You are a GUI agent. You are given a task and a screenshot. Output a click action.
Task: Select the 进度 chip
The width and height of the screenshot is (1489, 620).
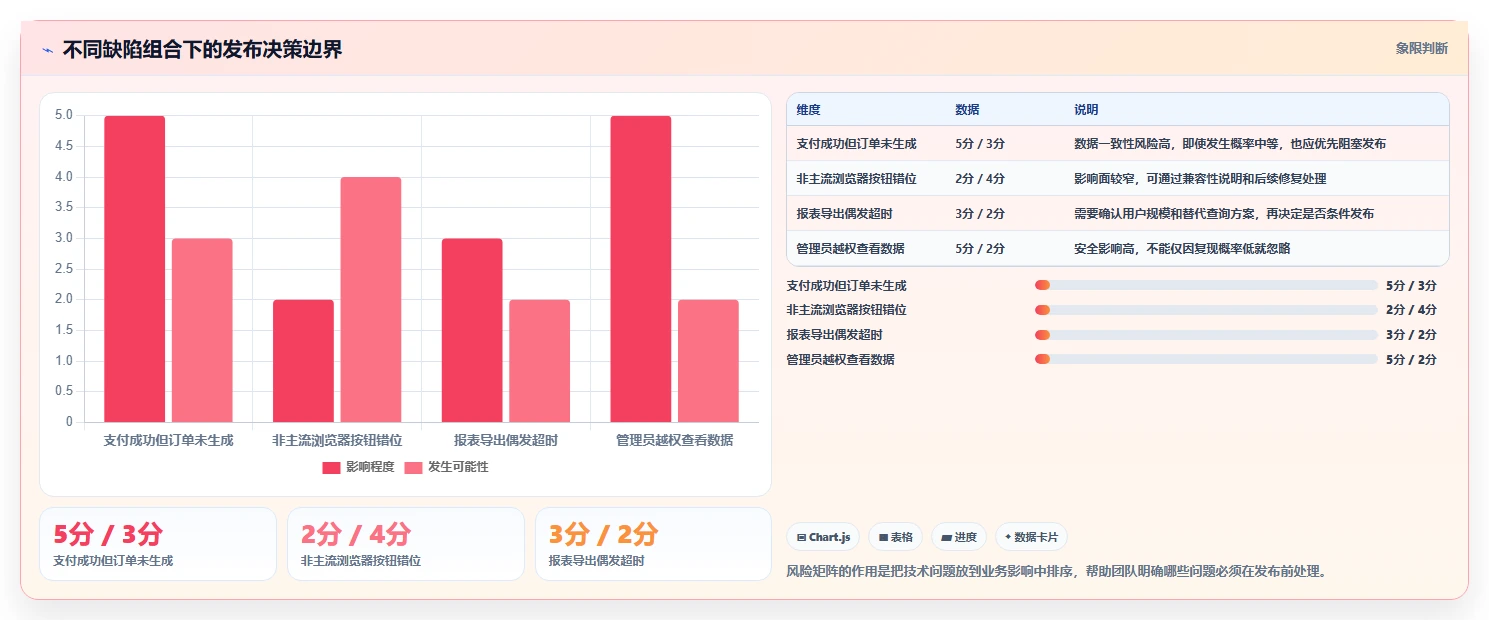(x=958, y=537)
